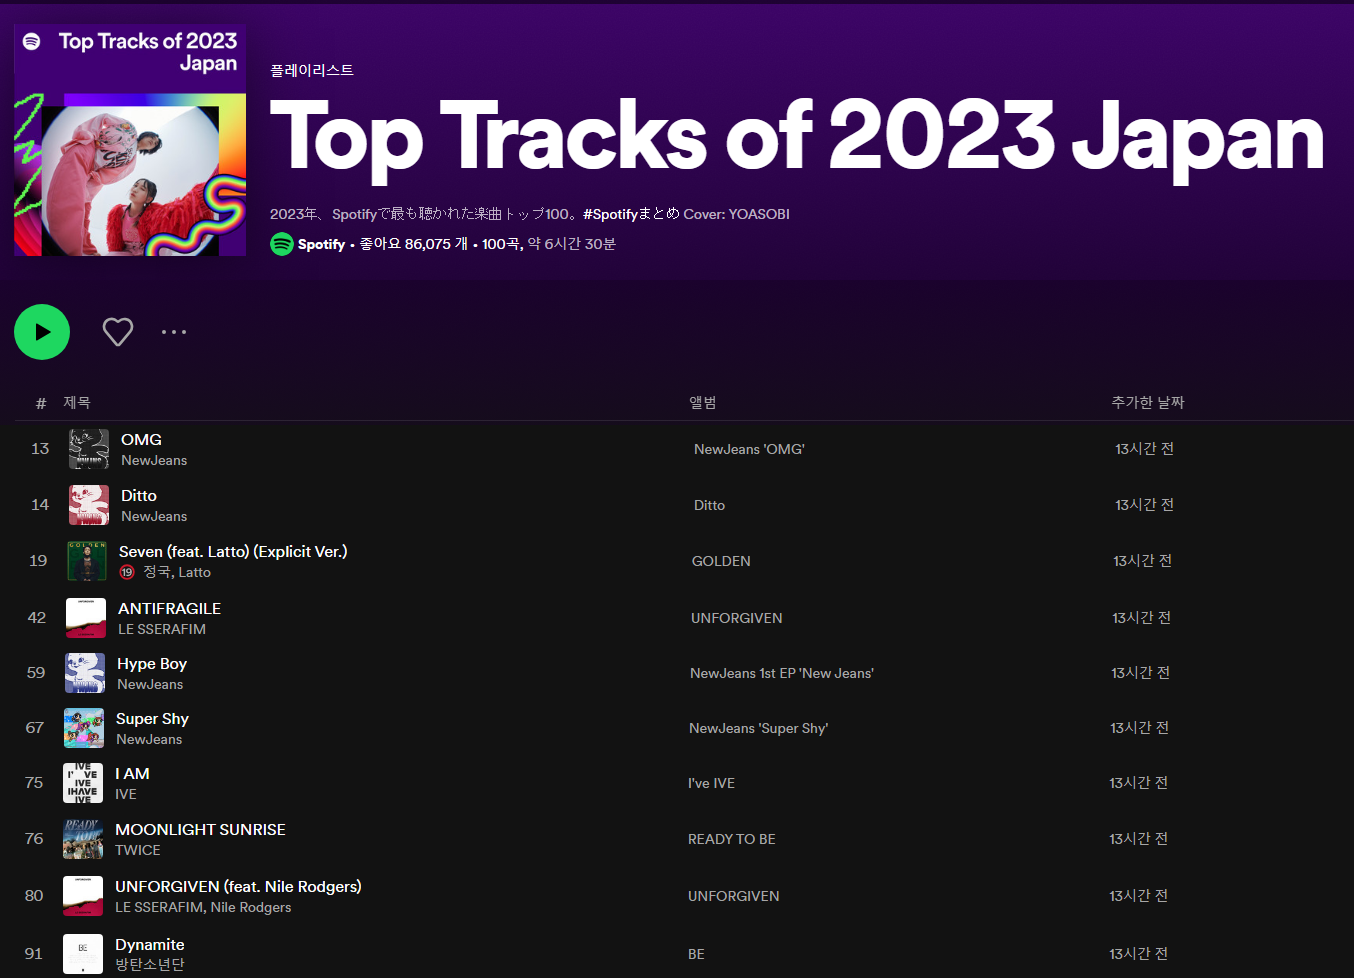The height and width of the screenshot is (978, 1354).
Task: Click the Ditto album cover icon
Action: tap(88, 505)
